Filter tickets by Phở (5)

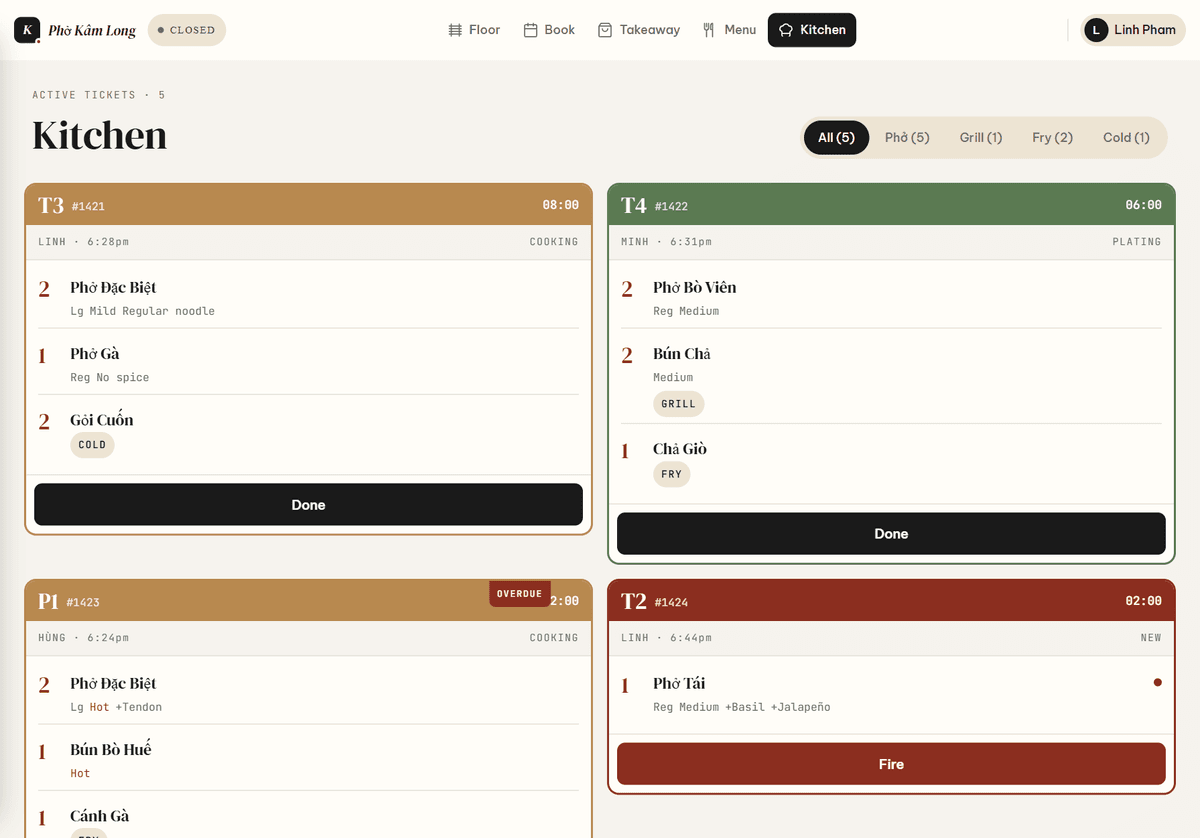907,138
